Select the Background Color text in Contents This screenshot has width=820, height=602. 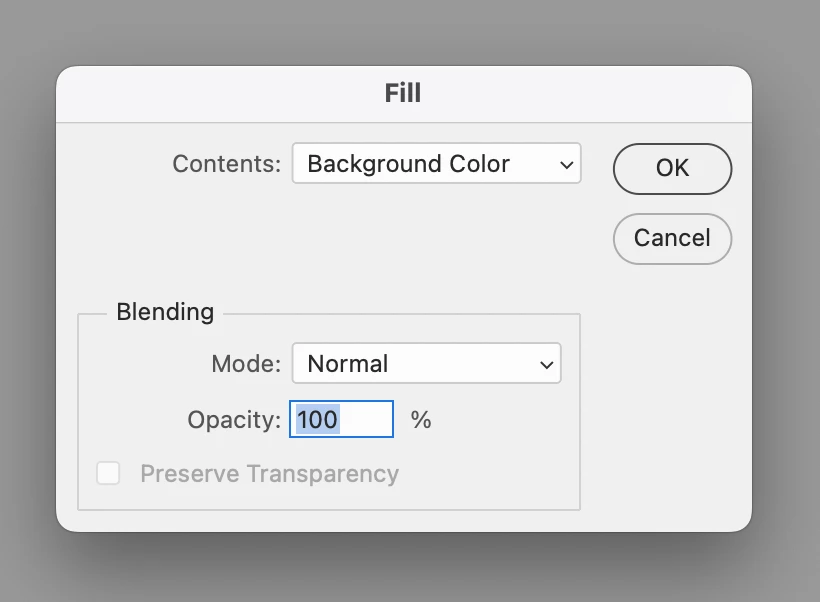408,164
